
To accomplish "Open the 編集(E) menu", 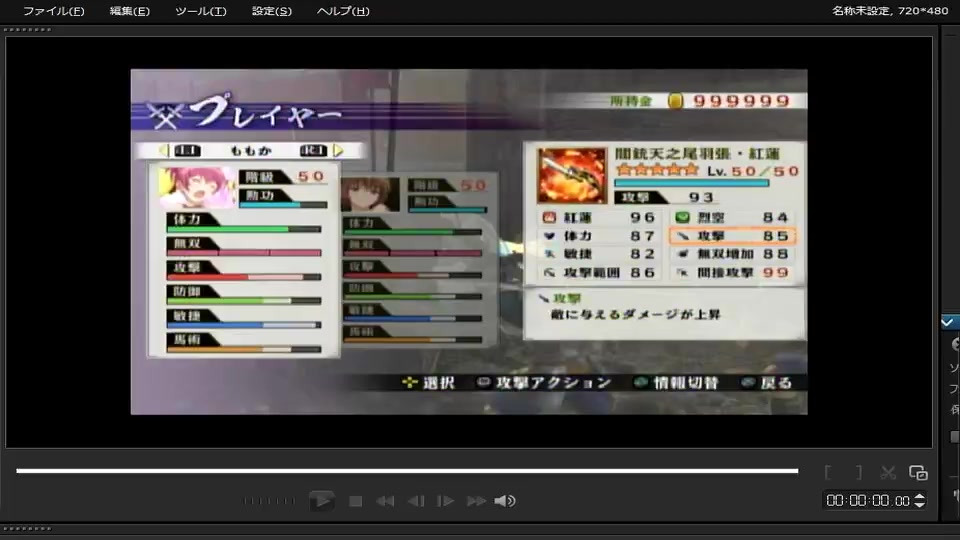I will click(129, 11).
